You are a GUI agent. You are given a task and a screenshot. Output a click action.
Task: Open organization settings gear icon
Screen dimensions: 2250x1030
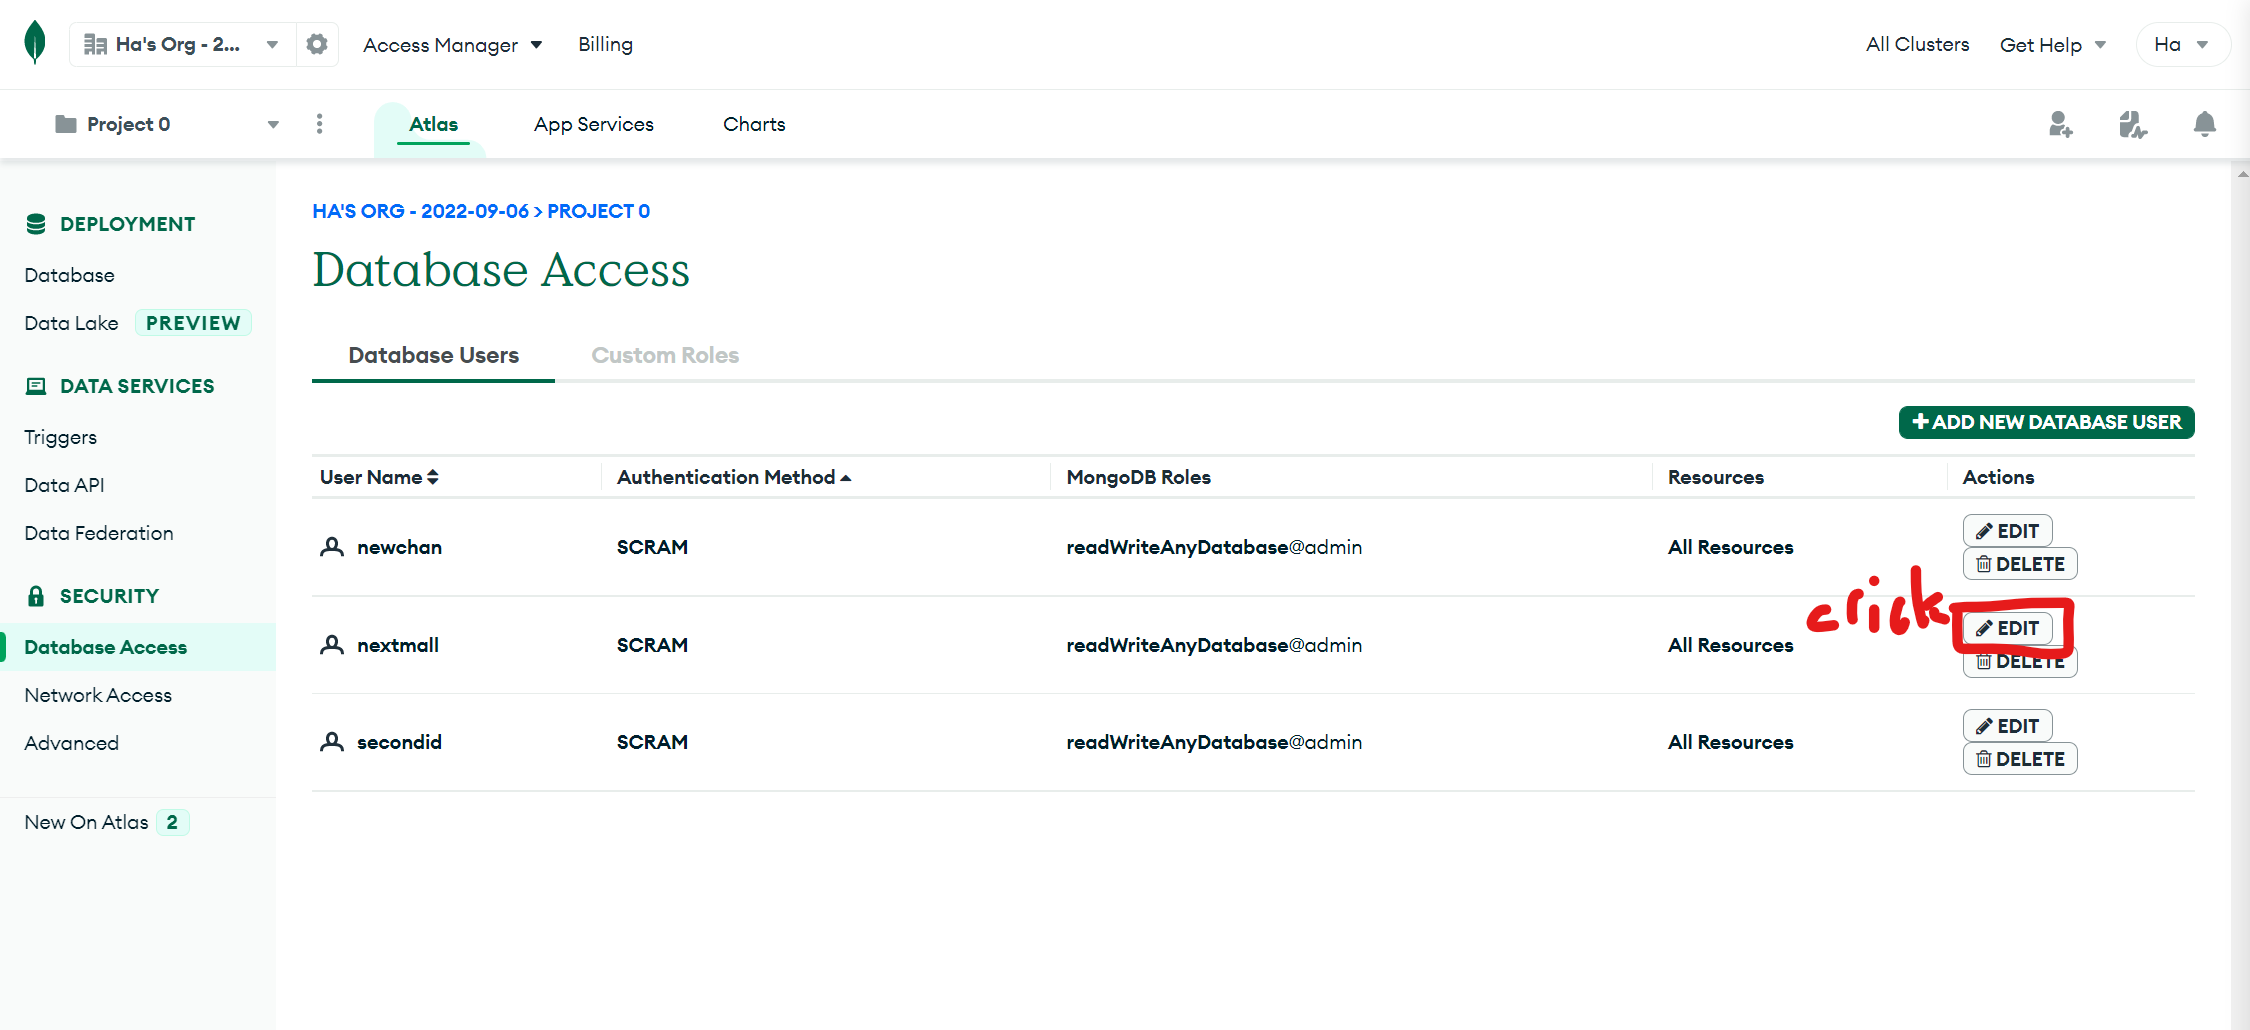pyautogui.click(x=317, y=44)
